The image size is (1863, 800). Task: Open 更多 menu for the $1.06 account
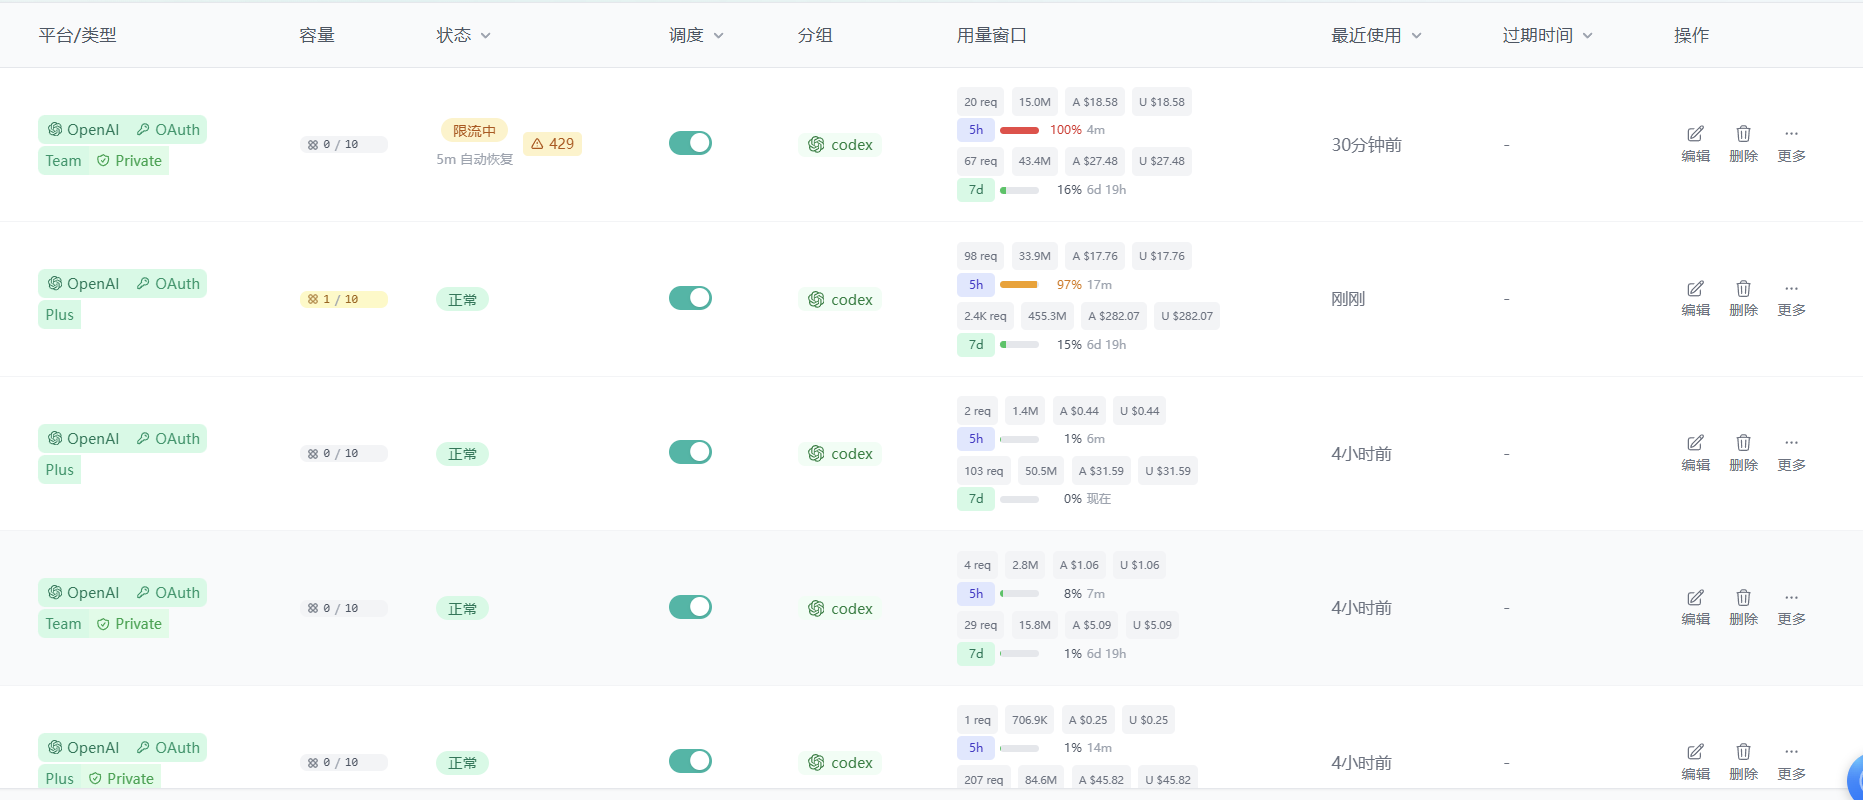1791,608
